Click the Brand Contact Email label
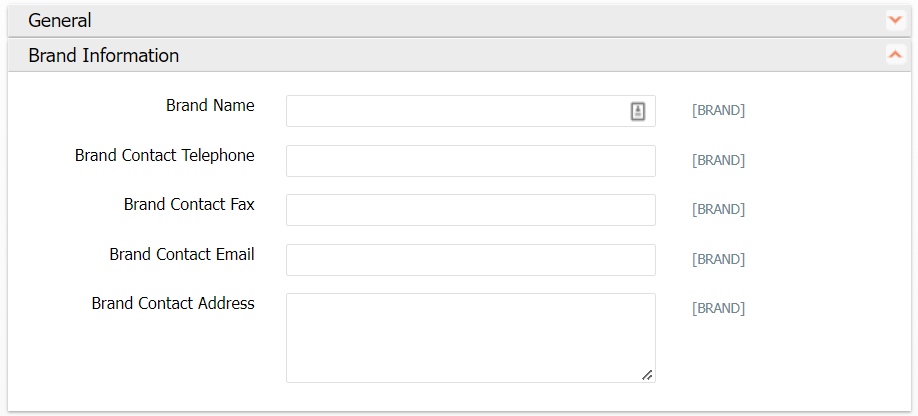Image resolution: width=918 pixels, height=416 pixels. pos(182,254)
